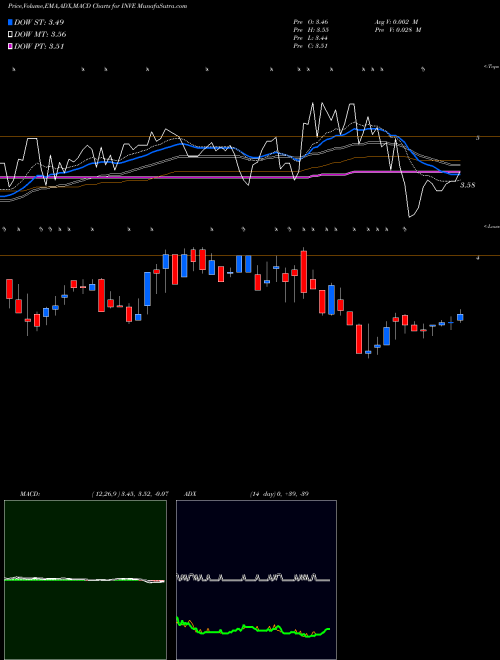
Task: Click the '3.58' price label on EMA chart
Action: tap(467, 185)
